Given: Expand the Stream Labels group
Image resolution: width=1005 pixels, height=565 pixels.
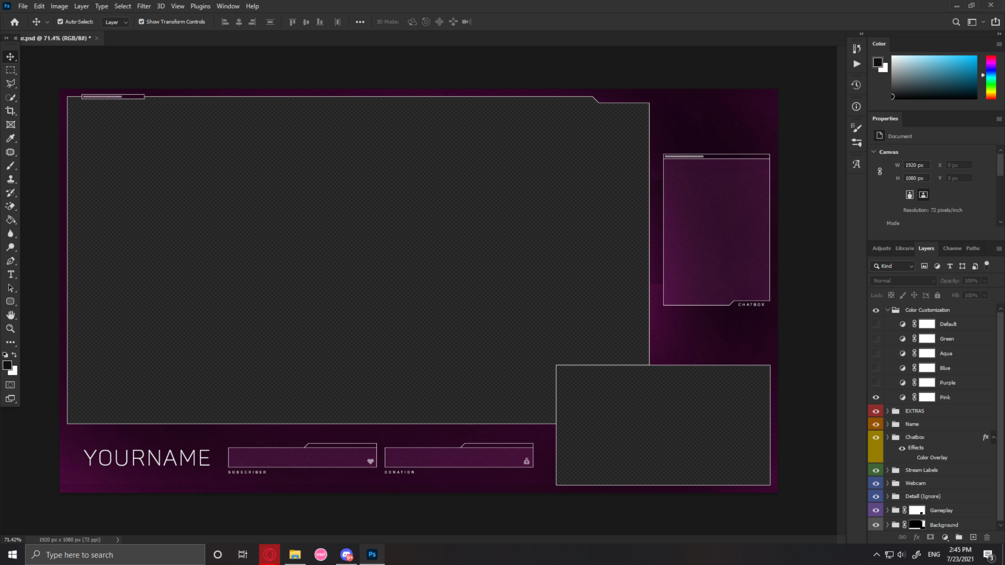Looking at the screenshot, I should pos(888,470).
